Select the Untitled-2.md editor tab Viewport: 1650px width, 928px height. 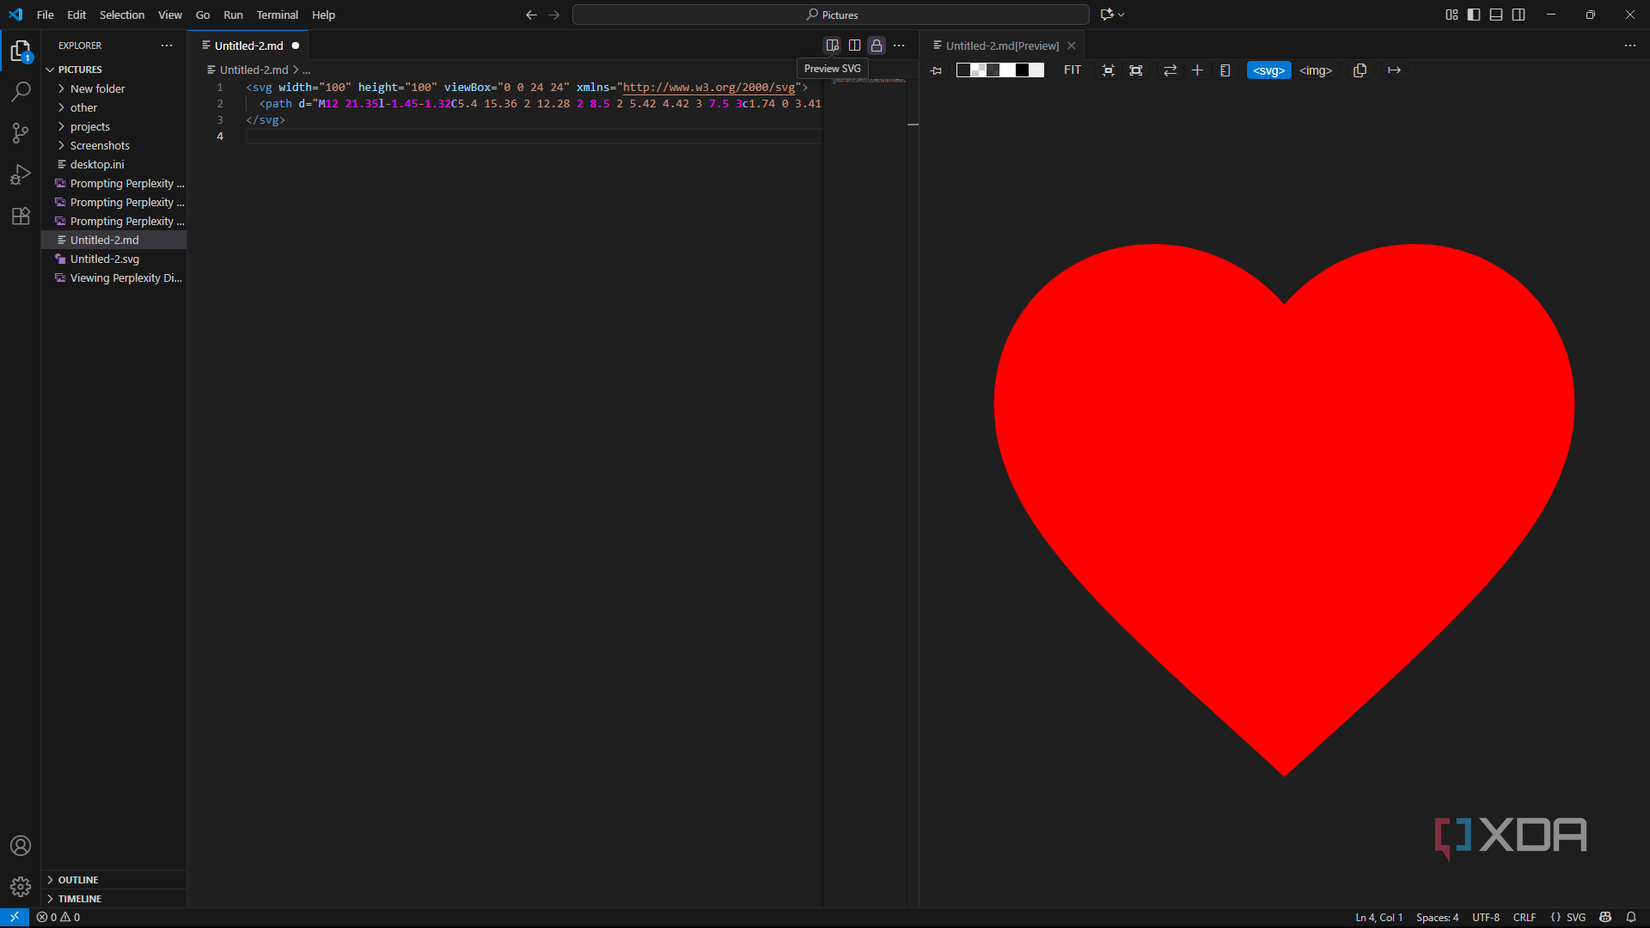[x=248, y=45]
